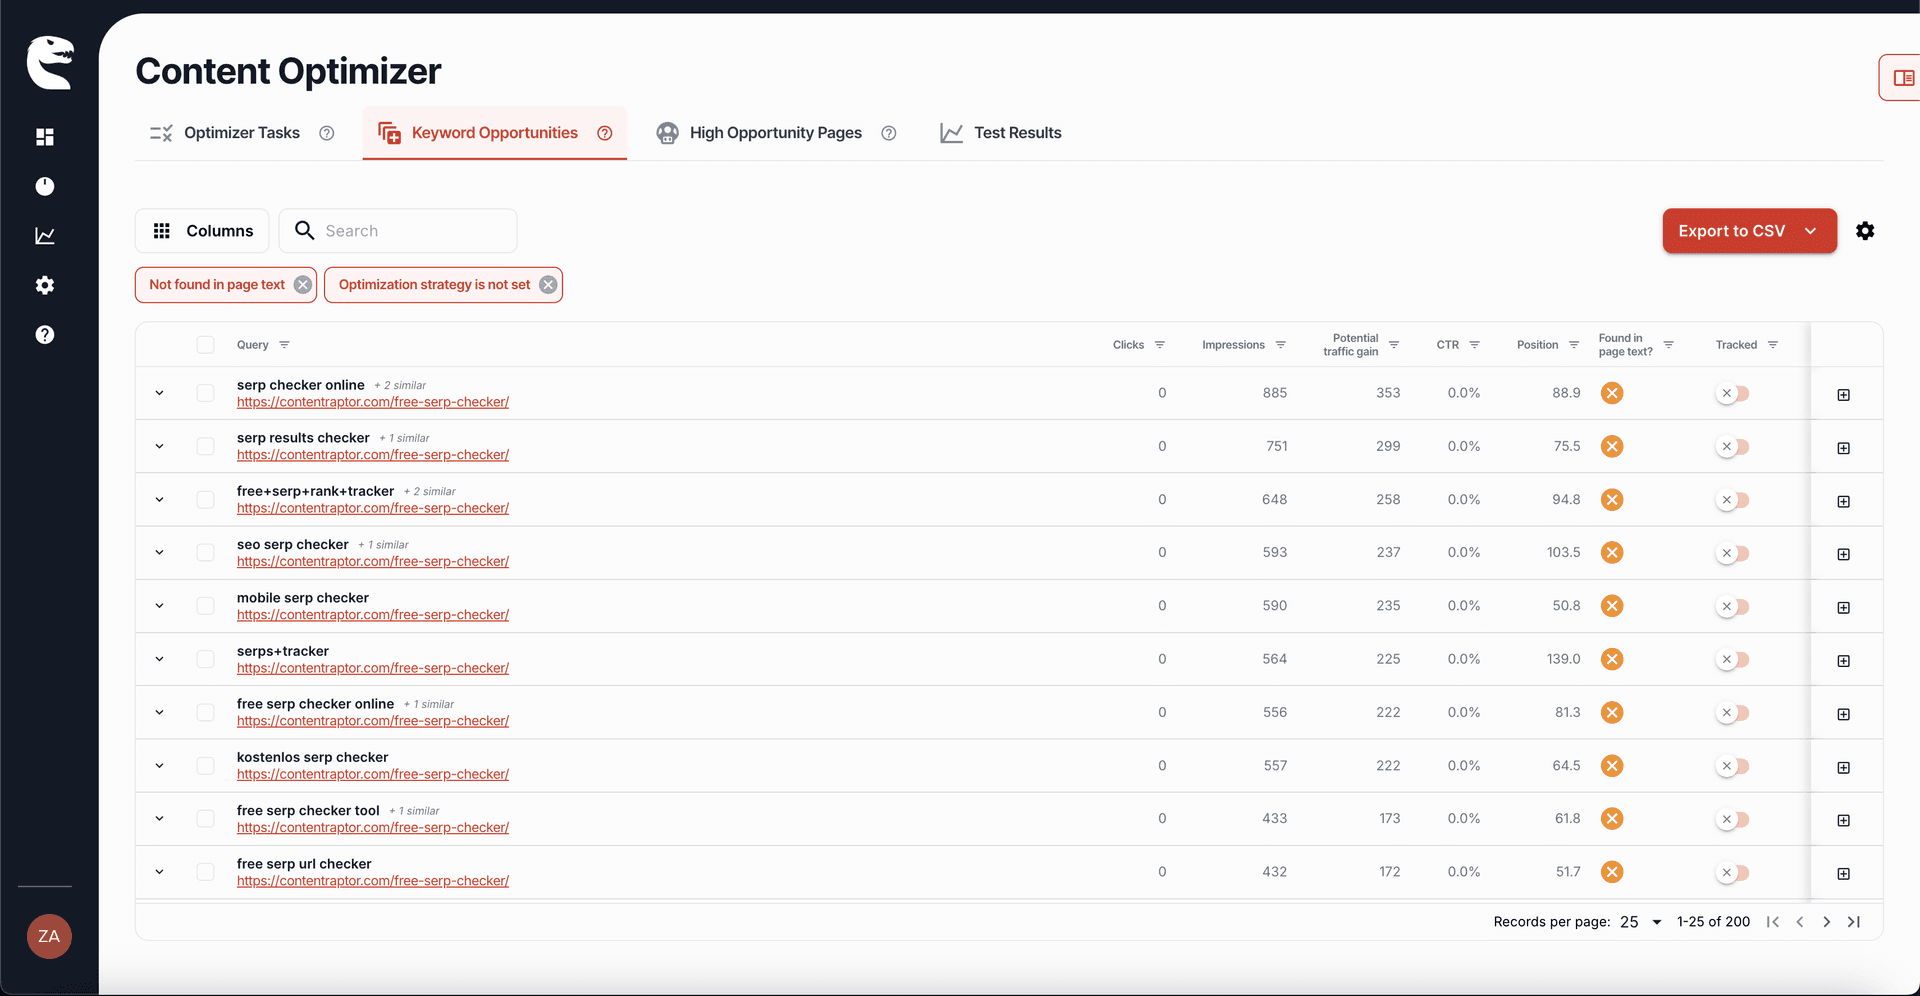Image resolution: width=1920 pixels, height=996 pixels.
Task: Click the ContentRaptor logo
Action: click(50, 62)
